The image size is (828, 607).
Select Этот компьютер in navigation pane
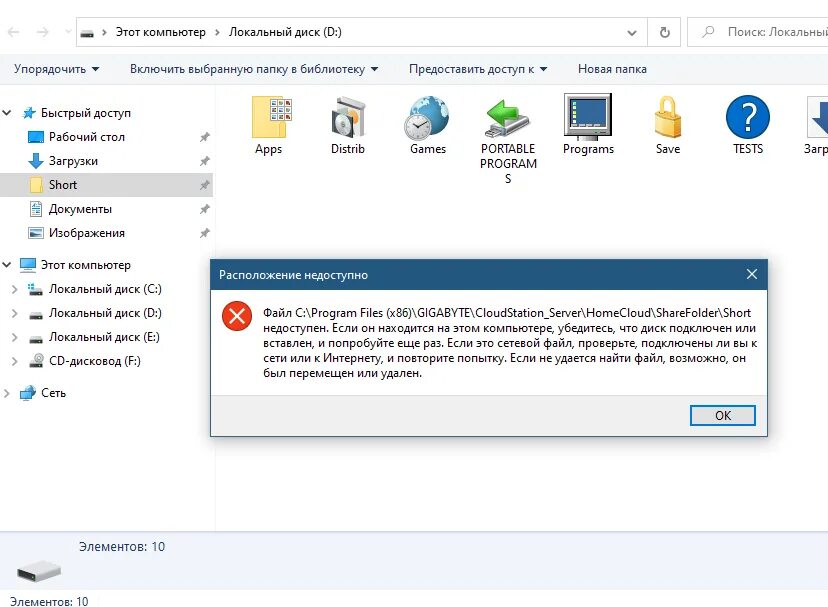pyautogui.click(x=86, y=265)
